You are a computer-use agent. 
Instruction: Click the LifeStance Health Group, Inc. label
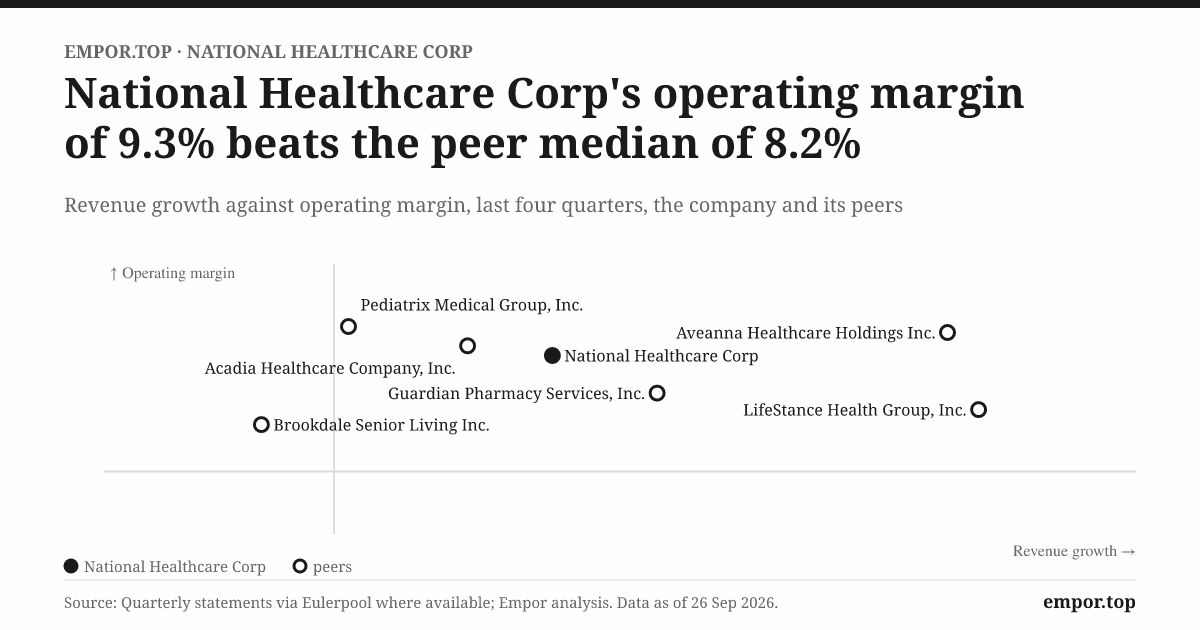tap(855, 410)
